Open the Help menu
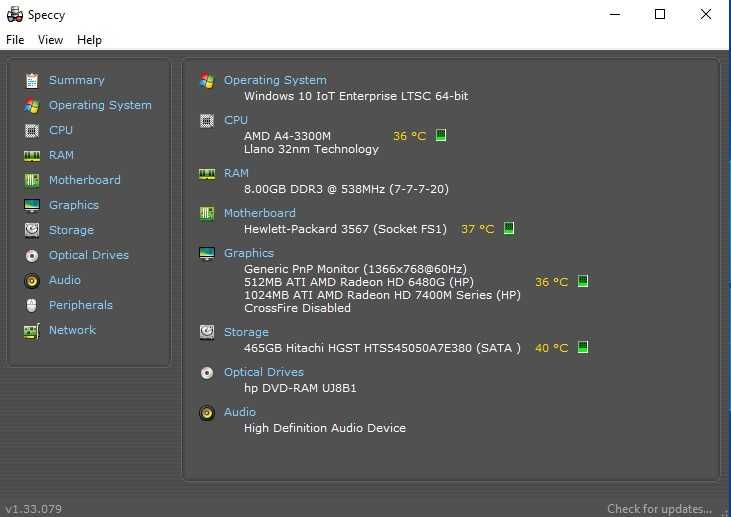Screen dimensions: 731x517 [x=89, y=40]
